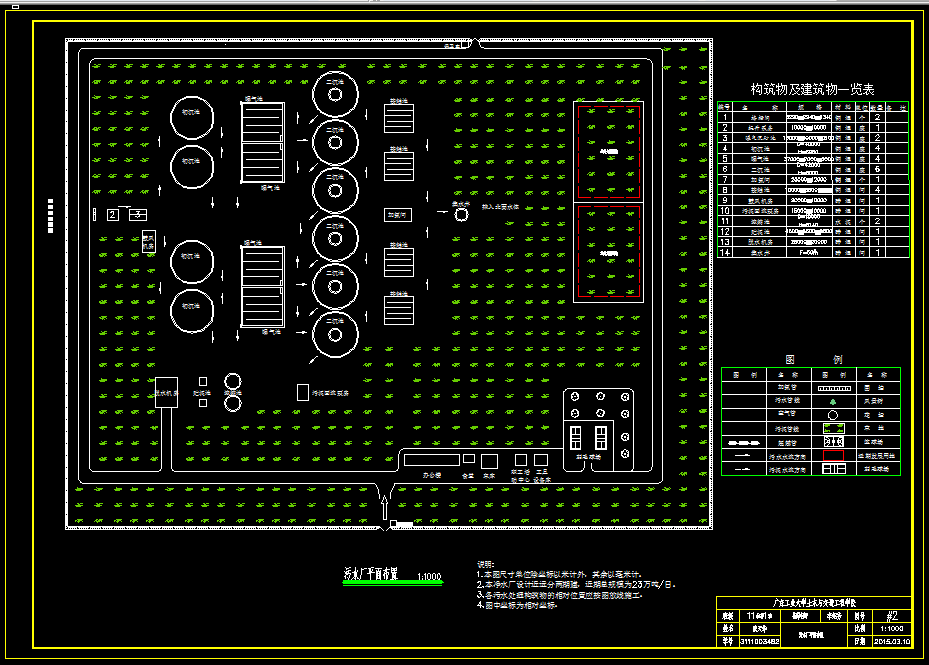Click the numbered box labeled 3 on the plan
Image resolution: width=929 pixels, height=665 pixels.
tap(137, 215)
